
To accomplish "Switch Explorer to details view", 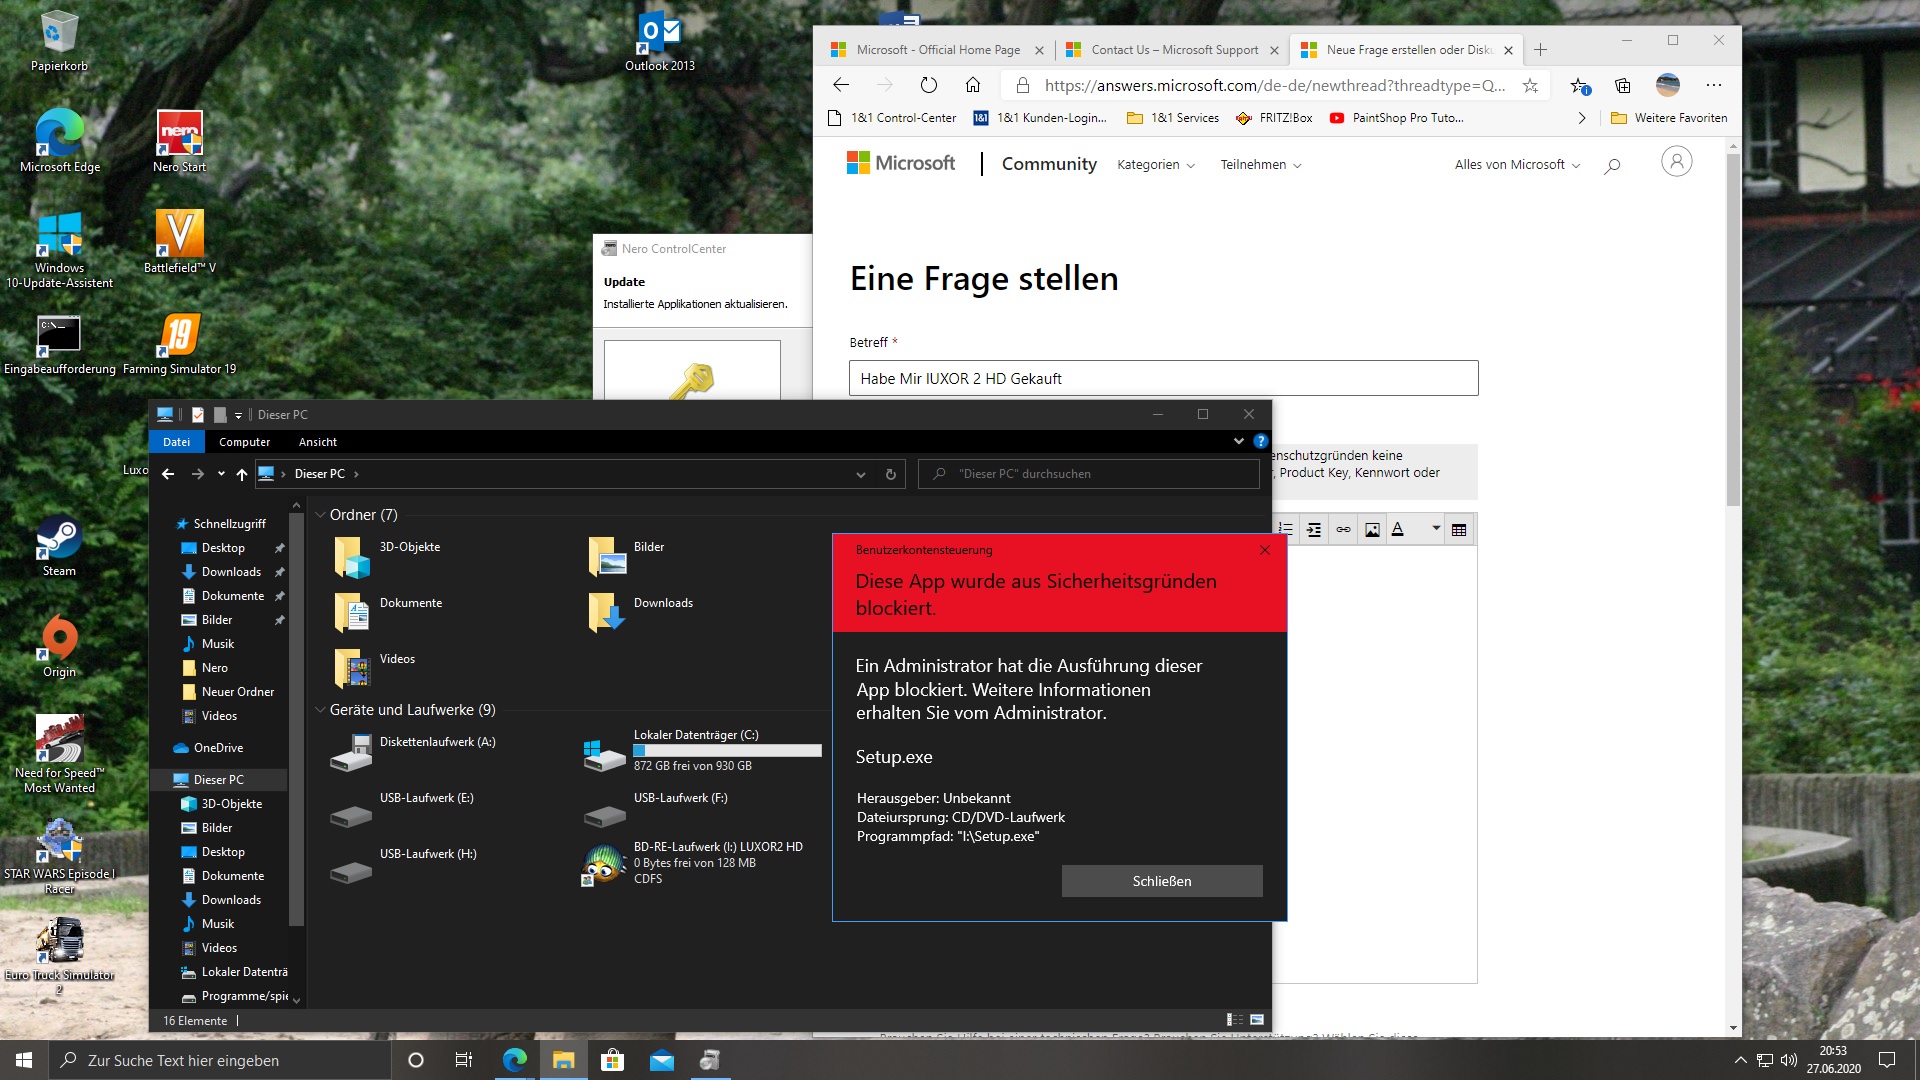I will (1235, 1020).
